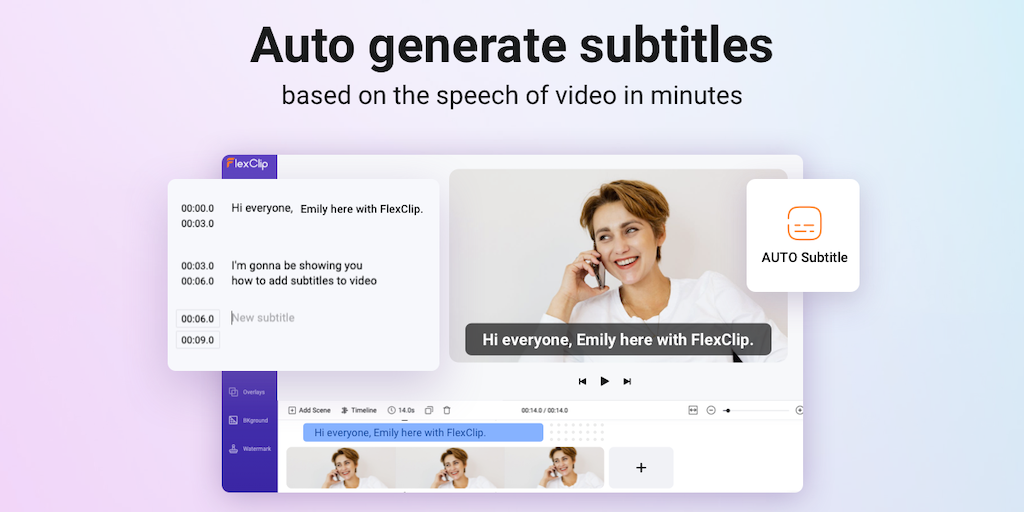Screen dimensions: 1024x512
Task: Select the last video thumbnail on the timeline
Action: click(554, 468)
